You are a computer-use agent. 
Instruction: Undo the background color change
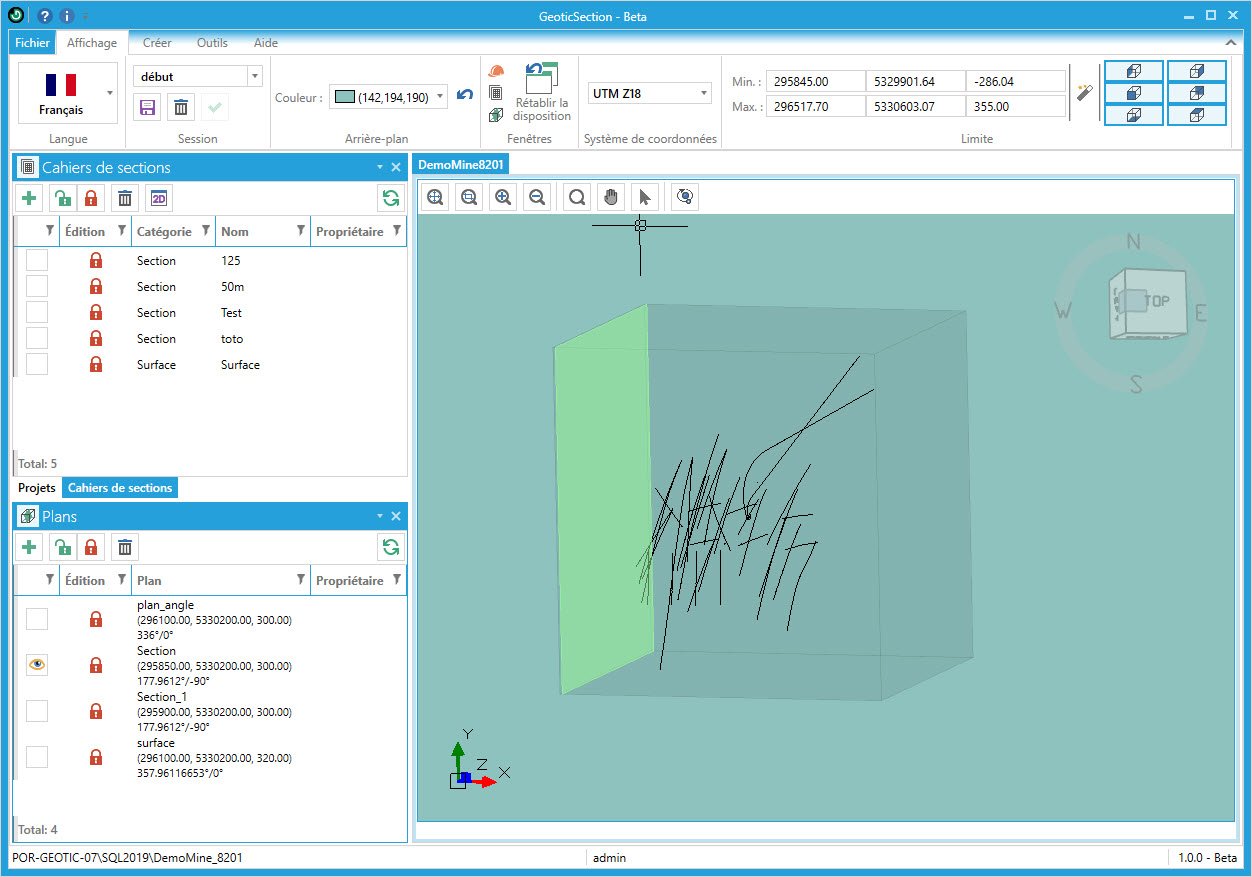click(465, 95)
